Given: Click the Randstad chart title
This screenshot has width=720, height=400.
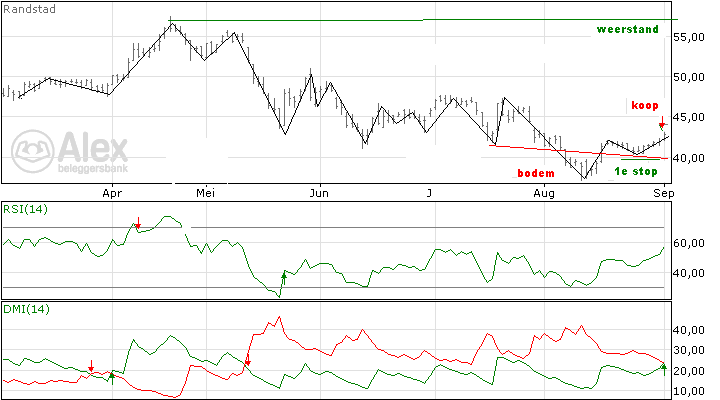Looking at the screenshot, I should pyautogui.click(x=29, y=9).
